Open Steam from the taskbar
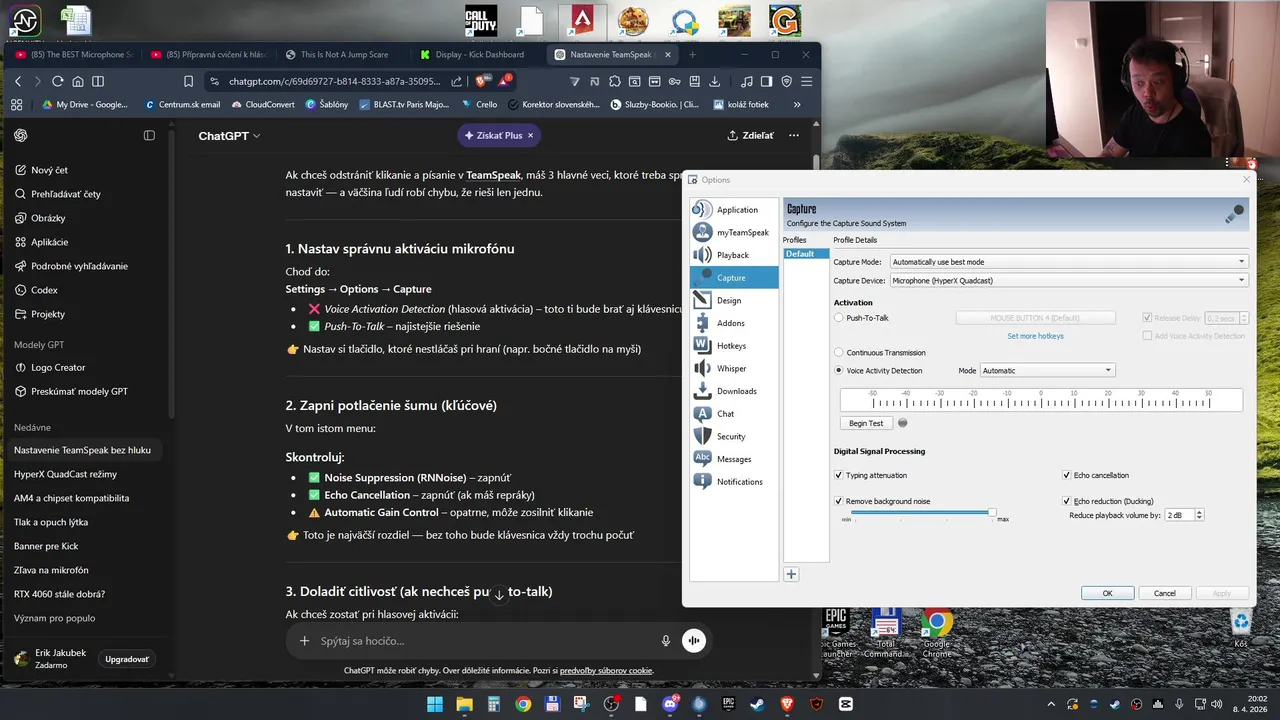 click(759, 704)
